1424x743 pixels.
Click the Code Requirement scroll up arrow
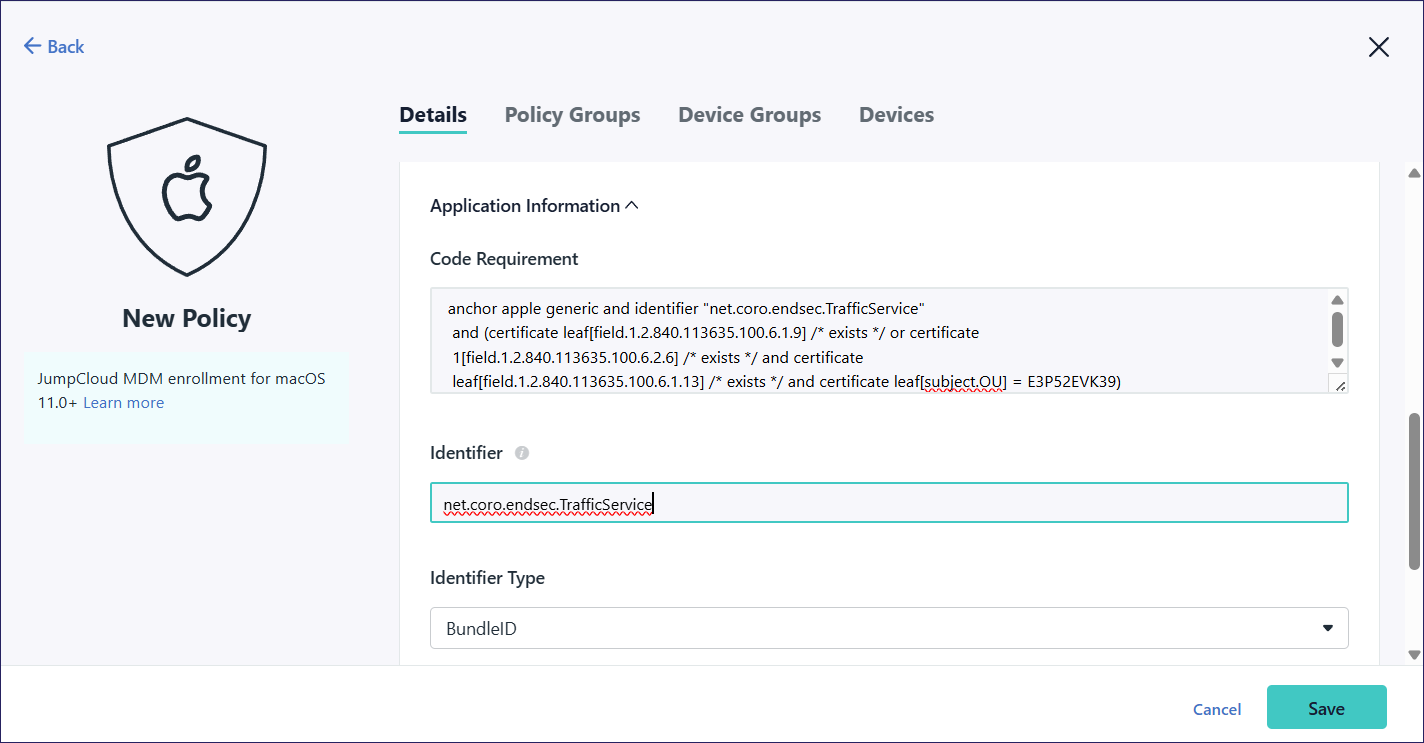1337,300
